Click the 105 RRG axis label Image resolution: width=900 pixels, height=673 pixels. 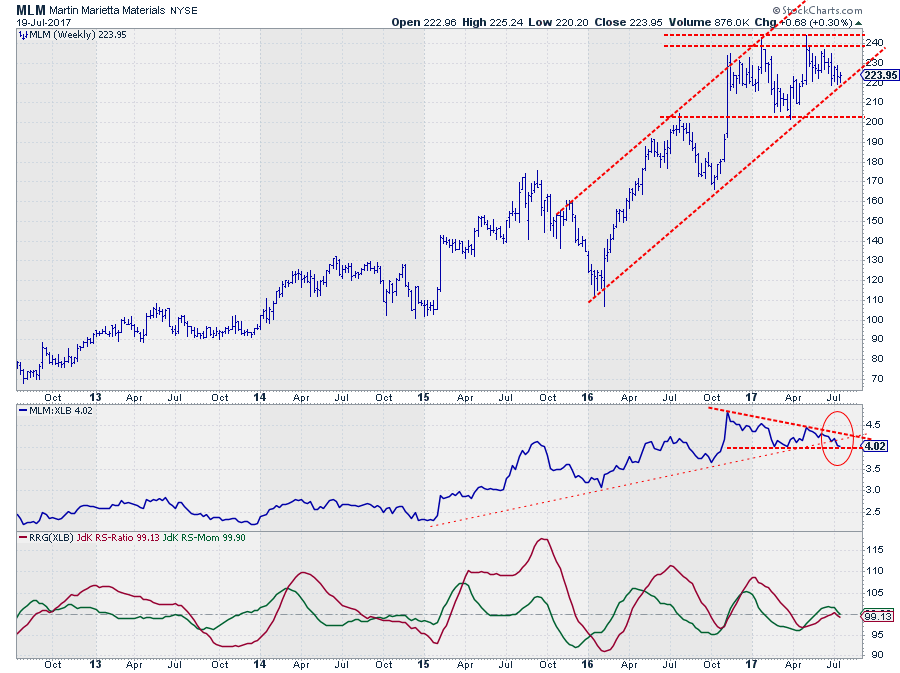click(x=875, y=593)
